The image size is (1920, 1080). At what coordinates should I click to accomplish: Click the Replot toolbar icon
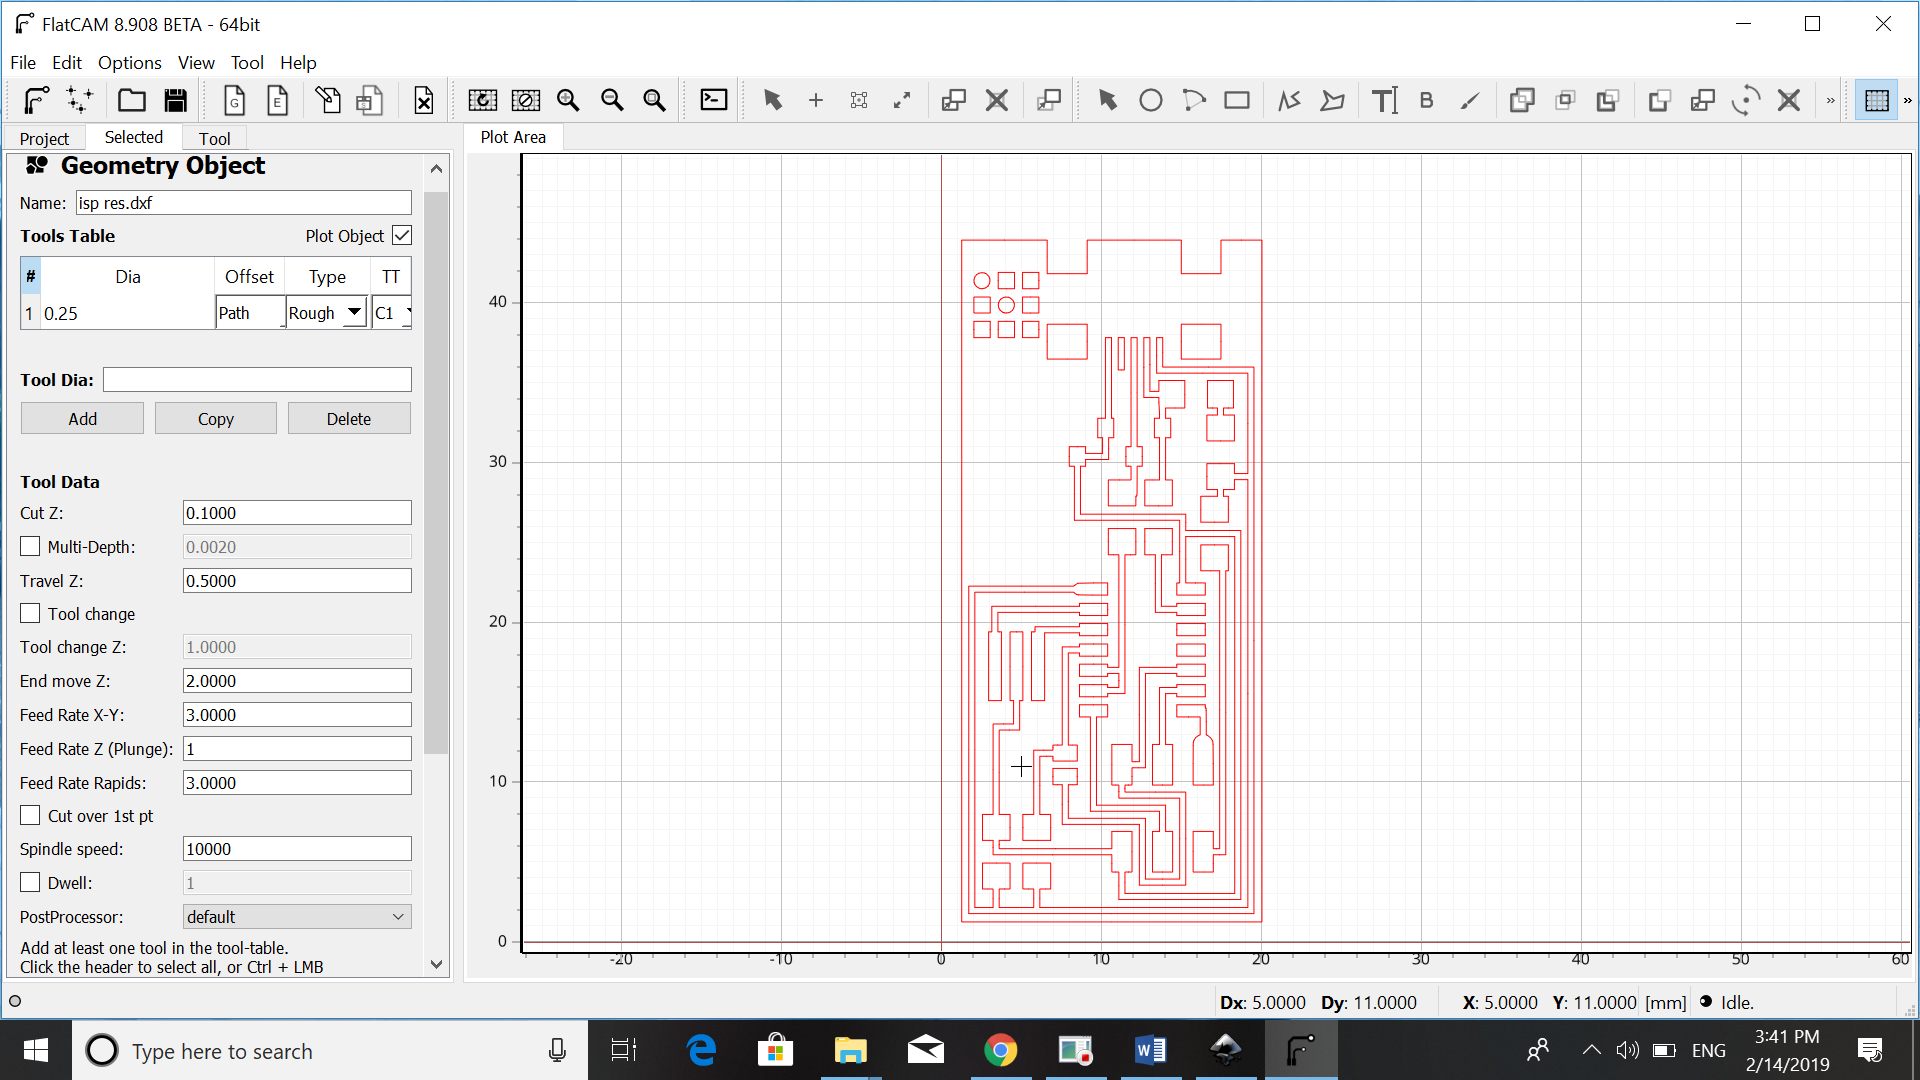pos(483,100)
